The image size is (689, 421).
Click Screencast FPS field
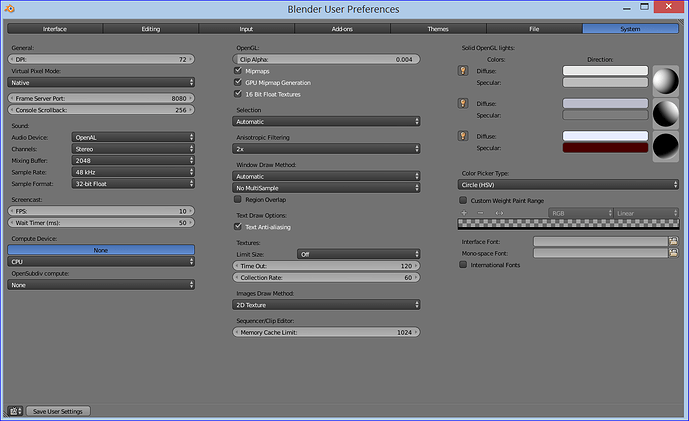coord(101,211)
